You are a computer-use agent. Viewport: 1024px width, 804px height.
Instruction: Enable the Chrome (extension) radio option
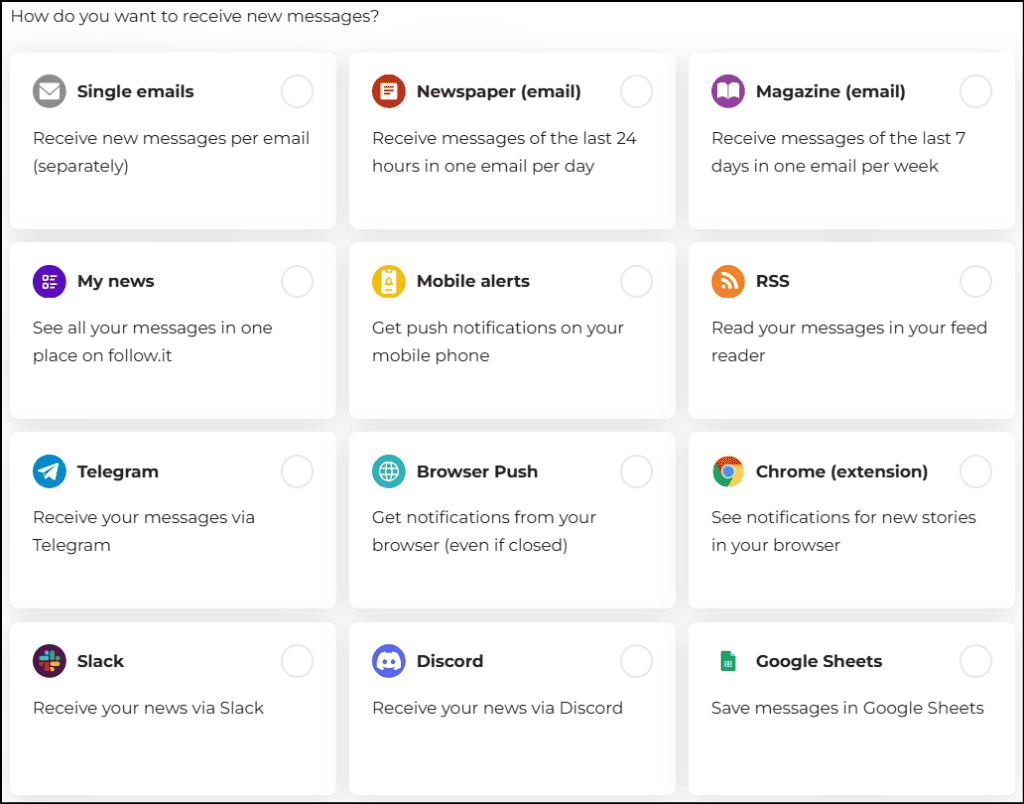click(976, 472)
